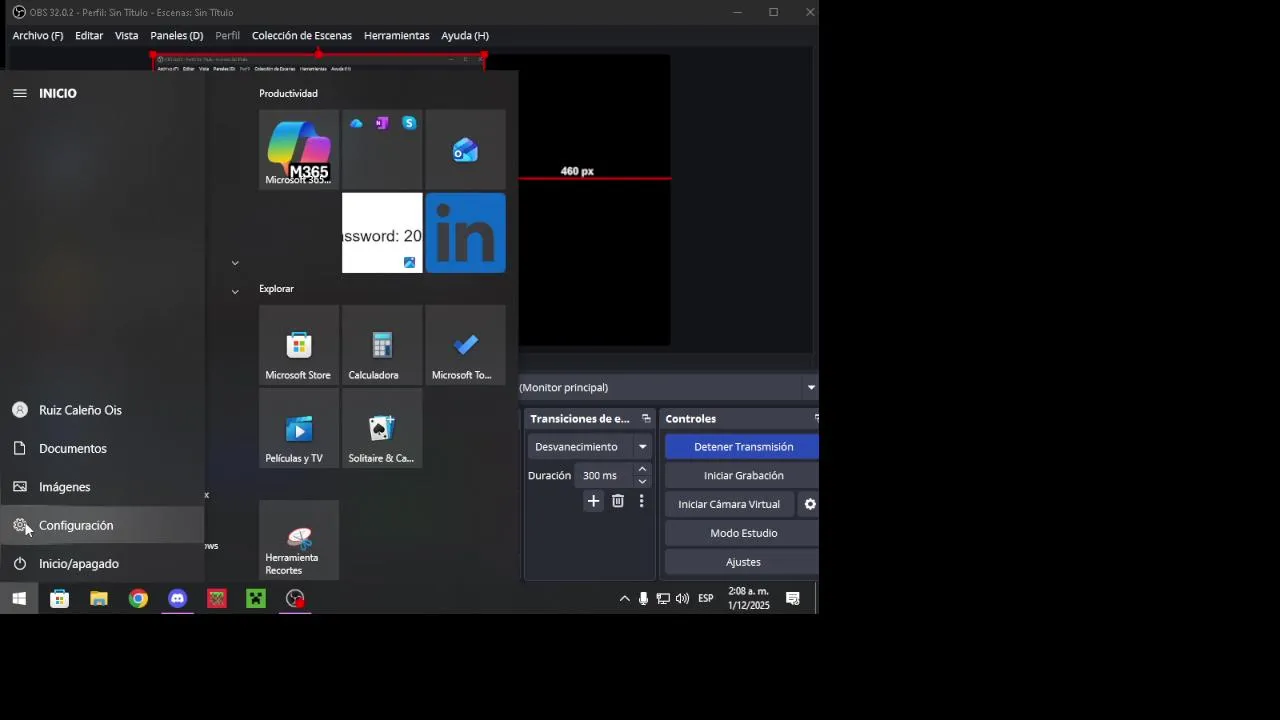Screen dimensions: 1280x720
Task: Open the Inicio/apagado power options
Action: click(x=102, y=564)
